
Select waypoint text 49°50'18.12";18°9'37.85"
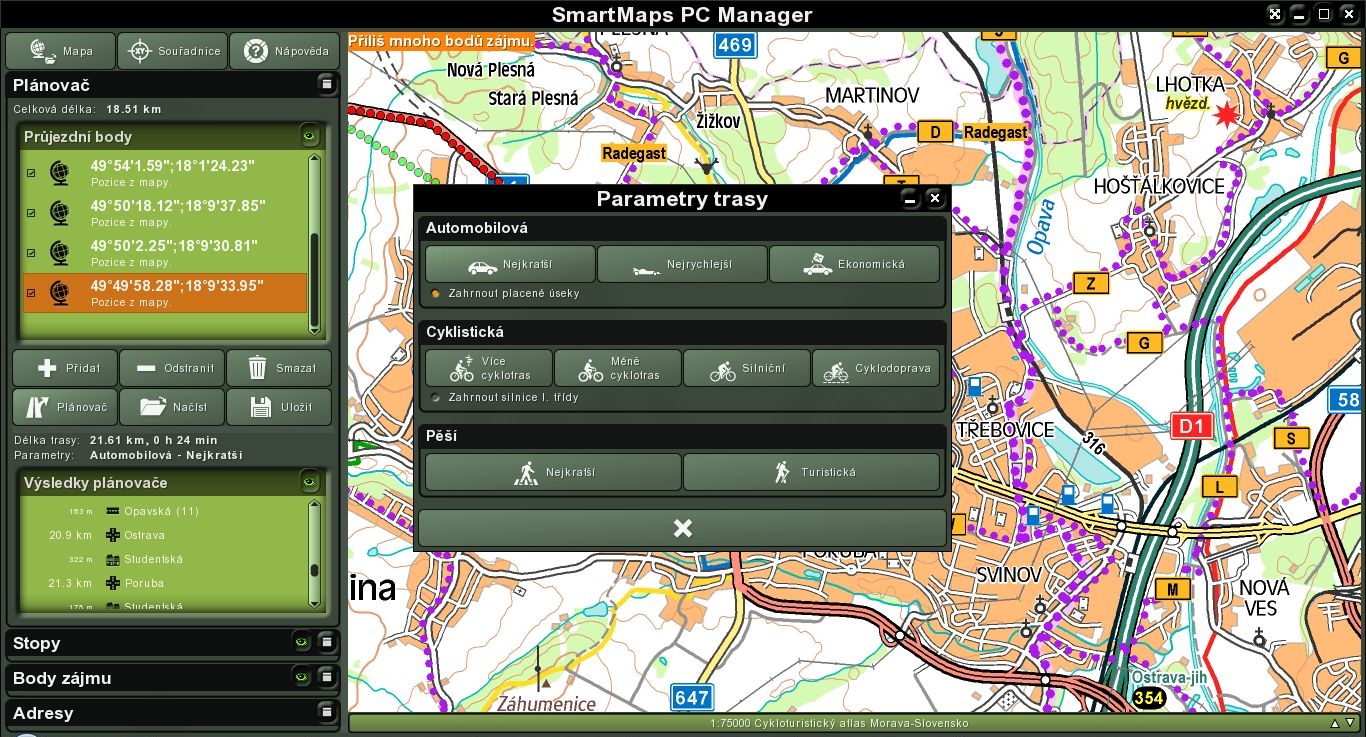click(x=178, y=206)
